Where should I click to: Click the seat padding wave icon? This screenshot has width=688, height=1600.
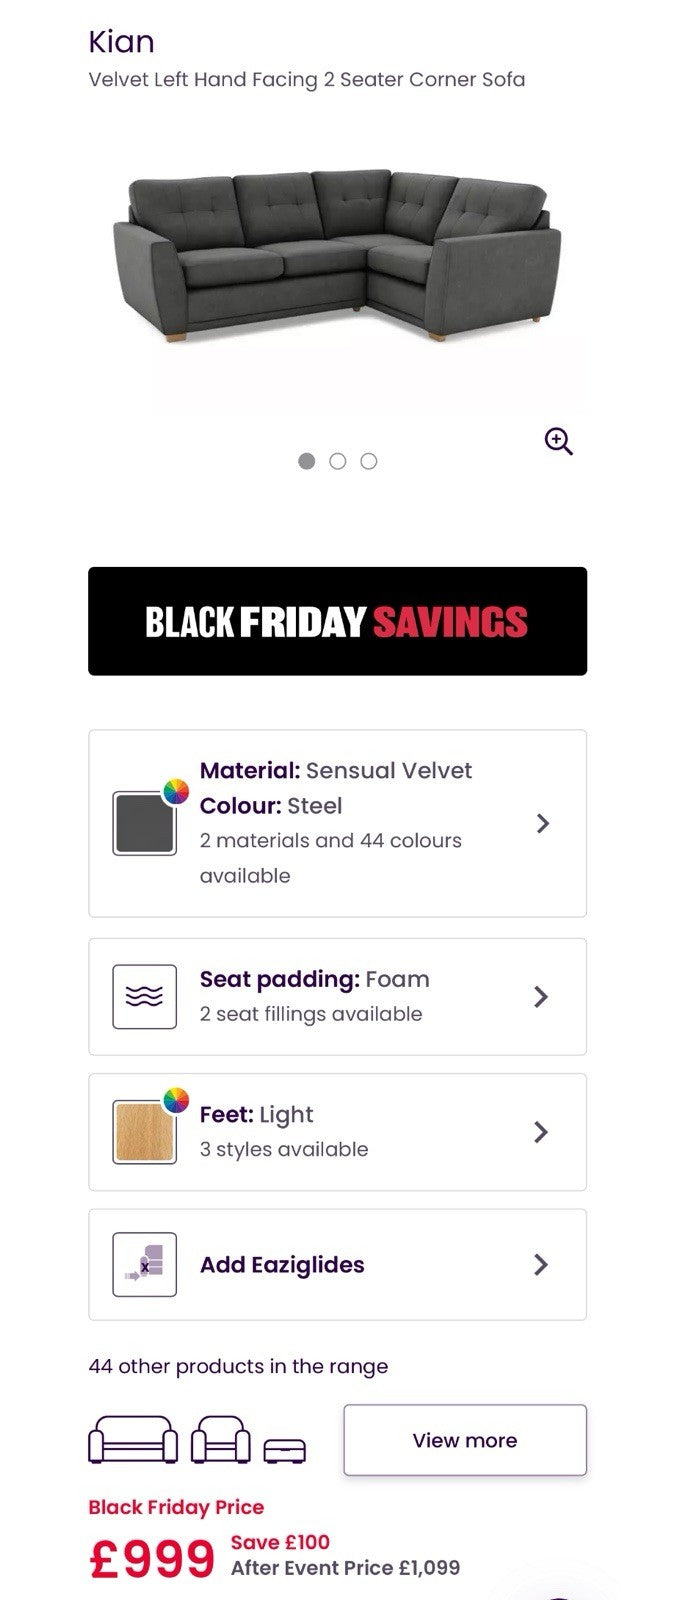145,997
